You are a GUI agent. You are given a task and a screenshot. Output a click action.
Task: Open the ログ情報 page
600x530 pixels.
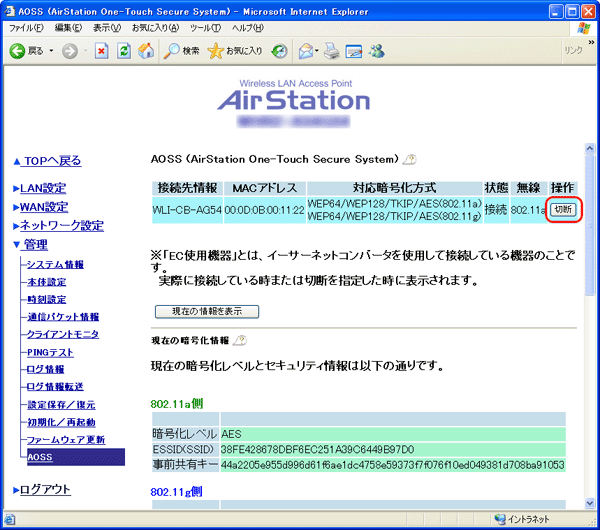(46, 369)
